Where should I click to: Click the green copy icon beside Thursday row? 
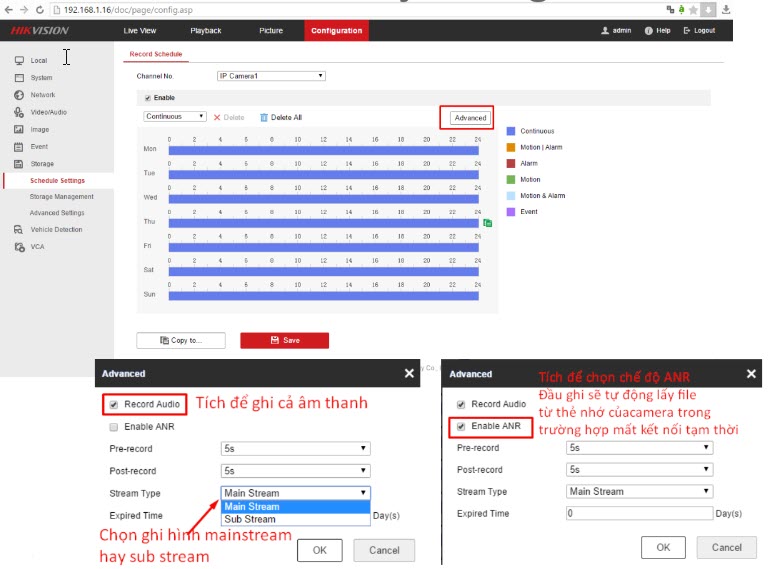(x=487, y=223)
